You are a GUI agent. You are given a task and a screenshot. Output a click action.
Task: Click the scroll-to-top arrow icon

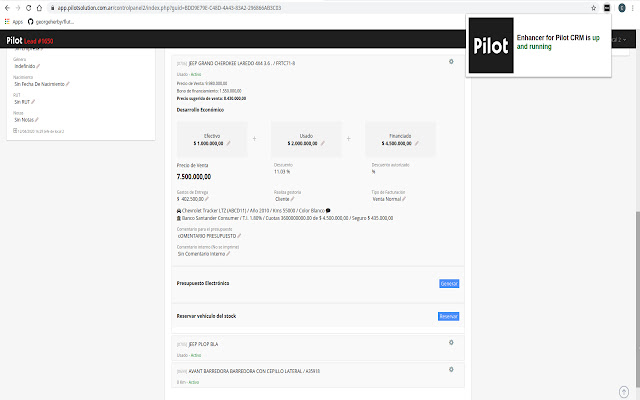click(624, 392)
